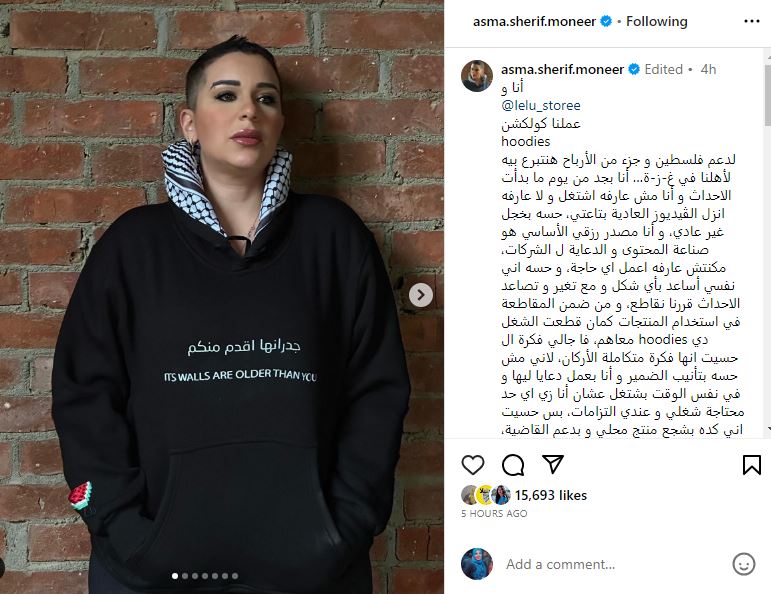Save the post with the bookmark icon
This screenshot has height=594, width=771.
752,465
